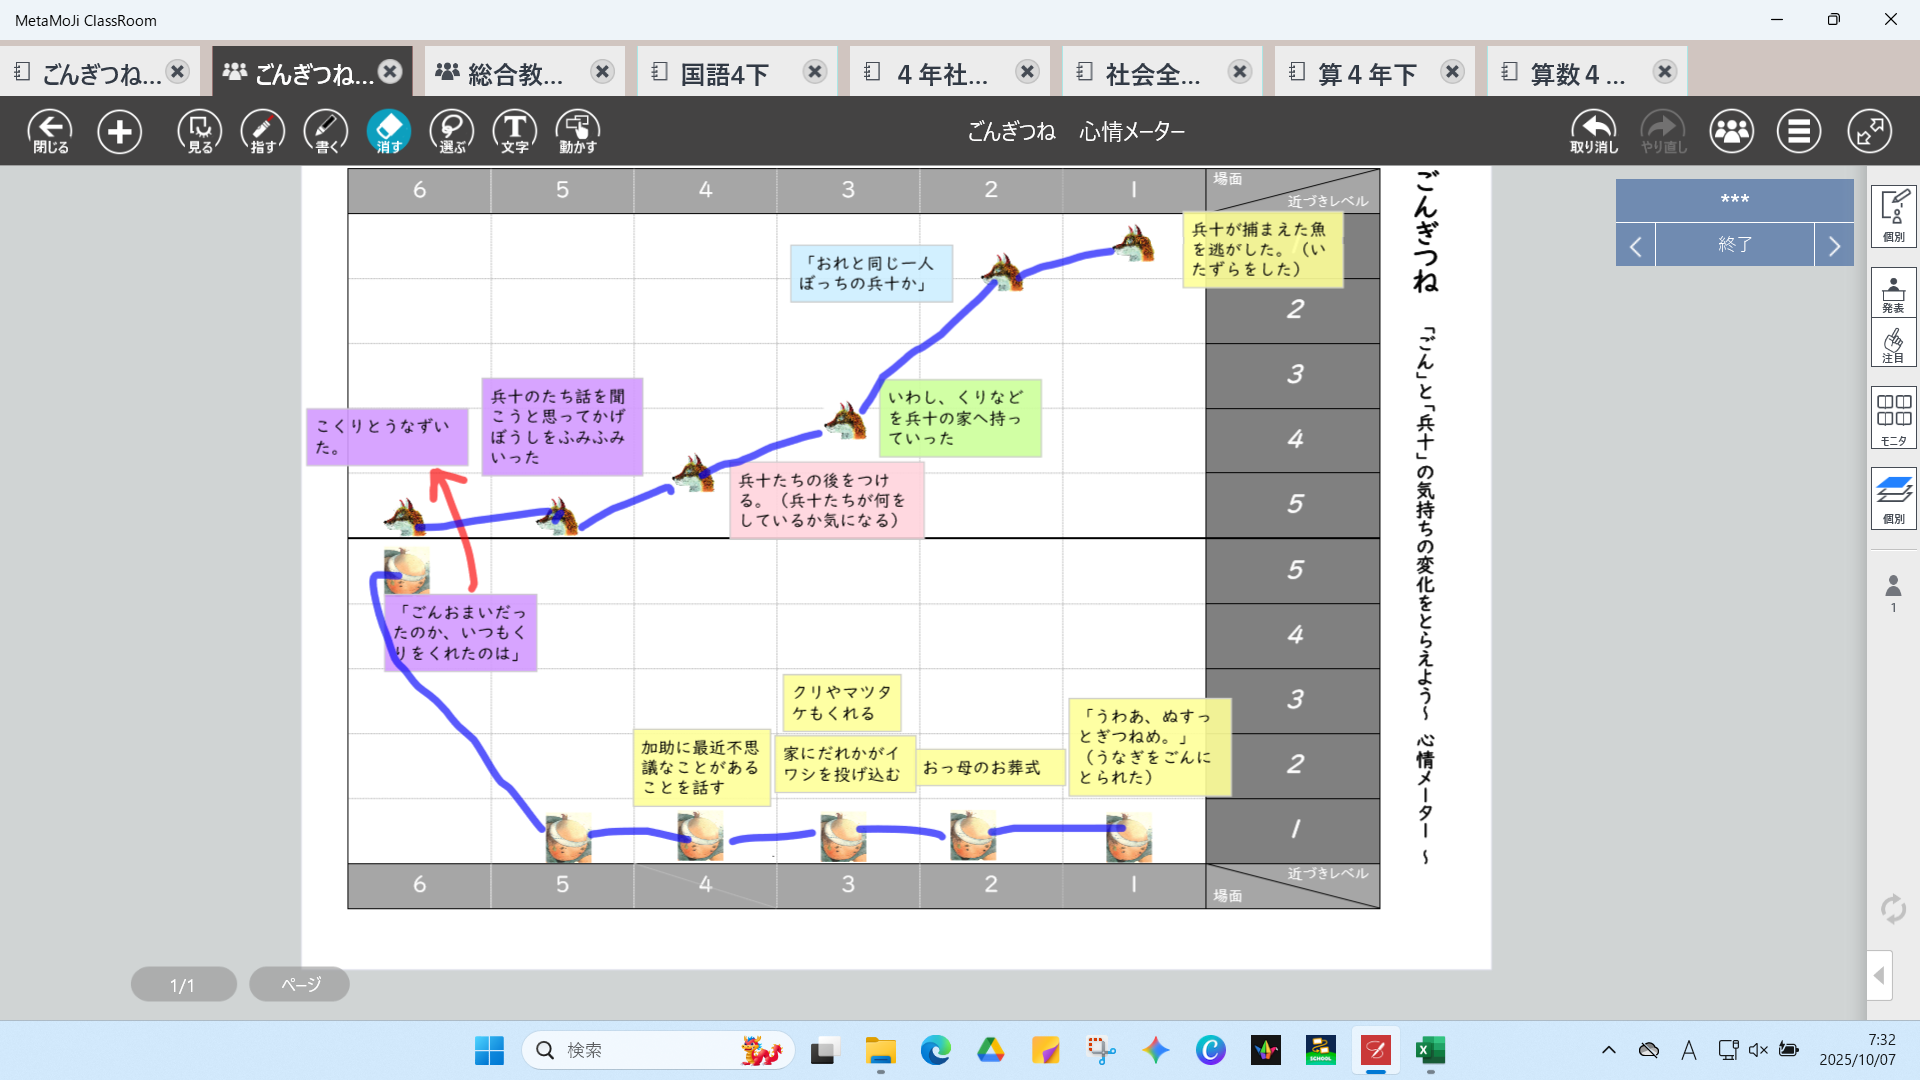Image resolution: width=1920 pixels, height=1080 pixels.
Task: Select the 消す eraser tool
Action: pyautogui.click(x=389, y=131)
